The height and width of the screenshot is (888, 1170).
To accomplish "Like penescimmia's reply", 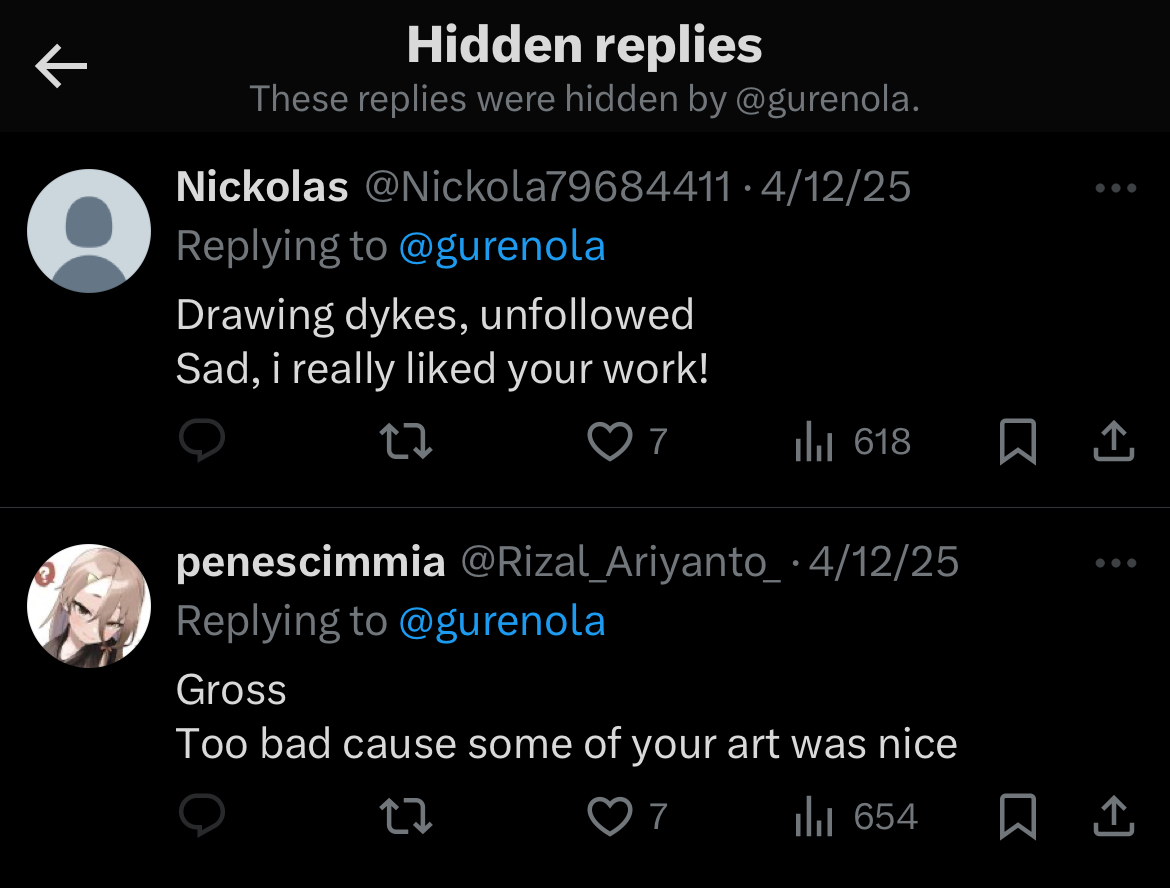I will pyautogui.click(x=609, y=817).
